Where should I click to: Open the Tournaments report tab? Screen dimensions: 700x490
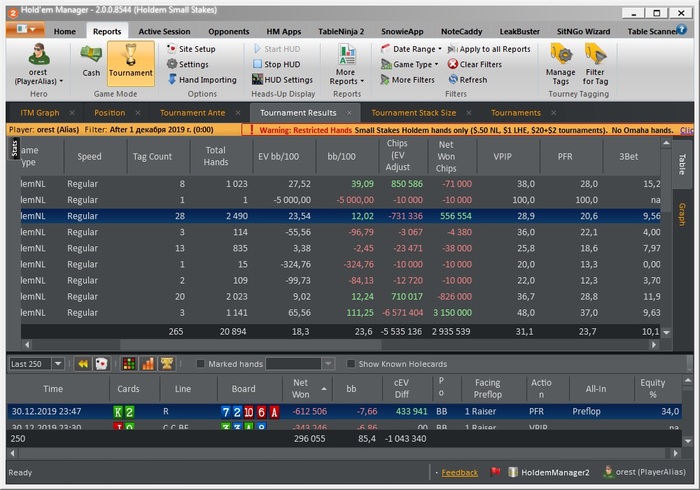coord(516,113)
